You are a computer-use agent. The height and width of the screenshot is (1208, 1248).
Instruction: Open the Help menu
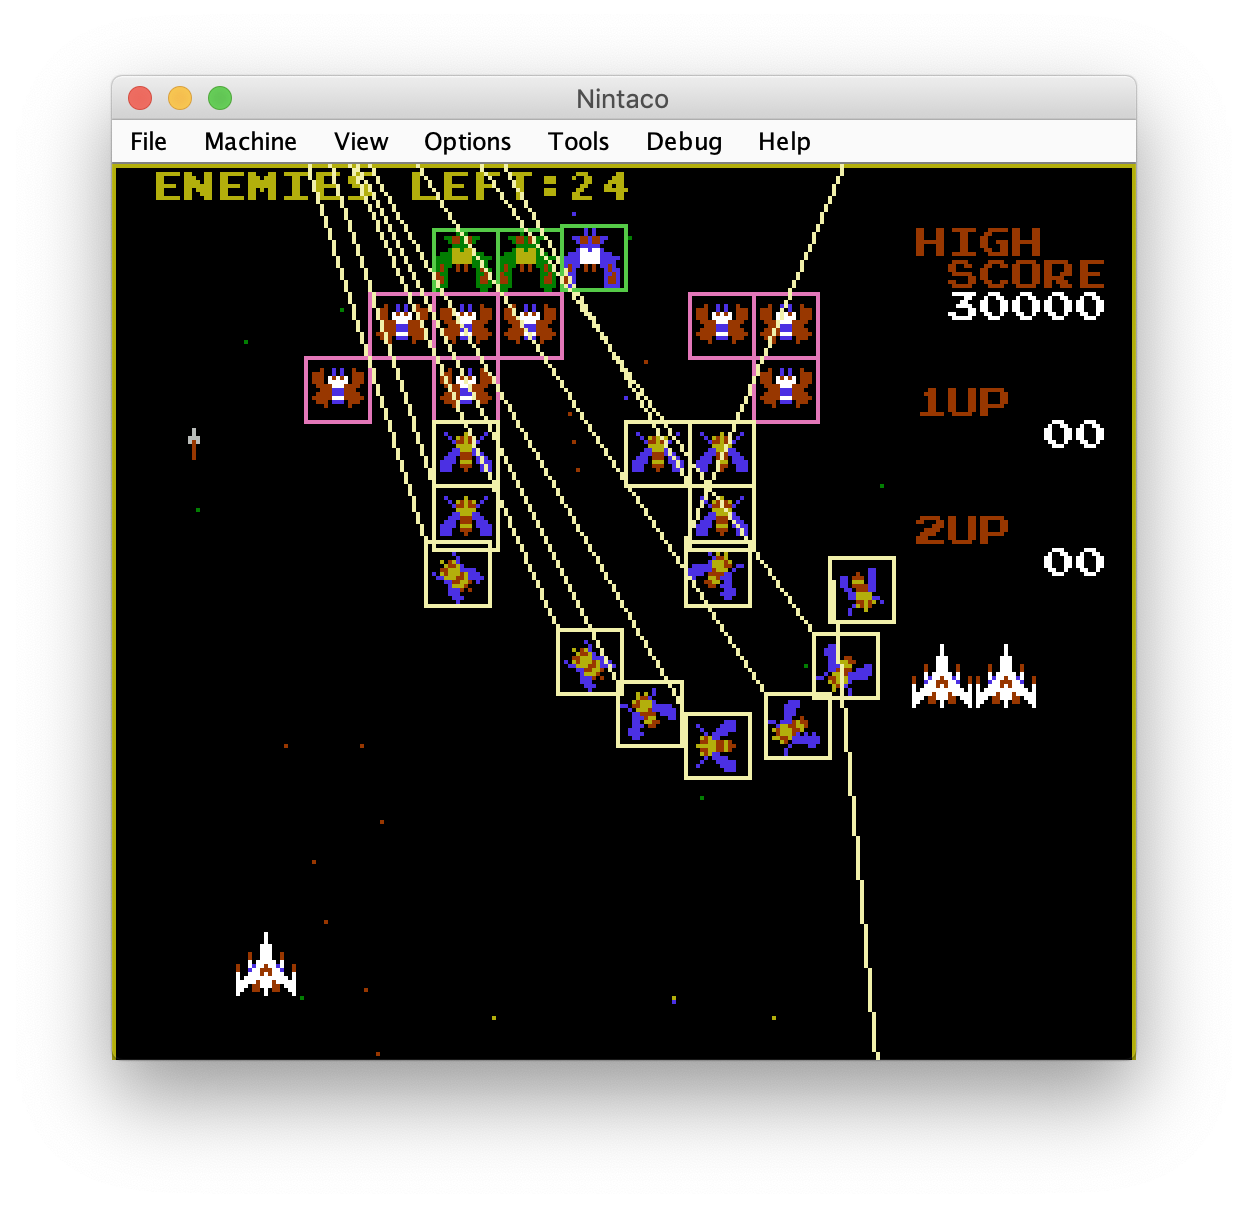click(784, 141)
